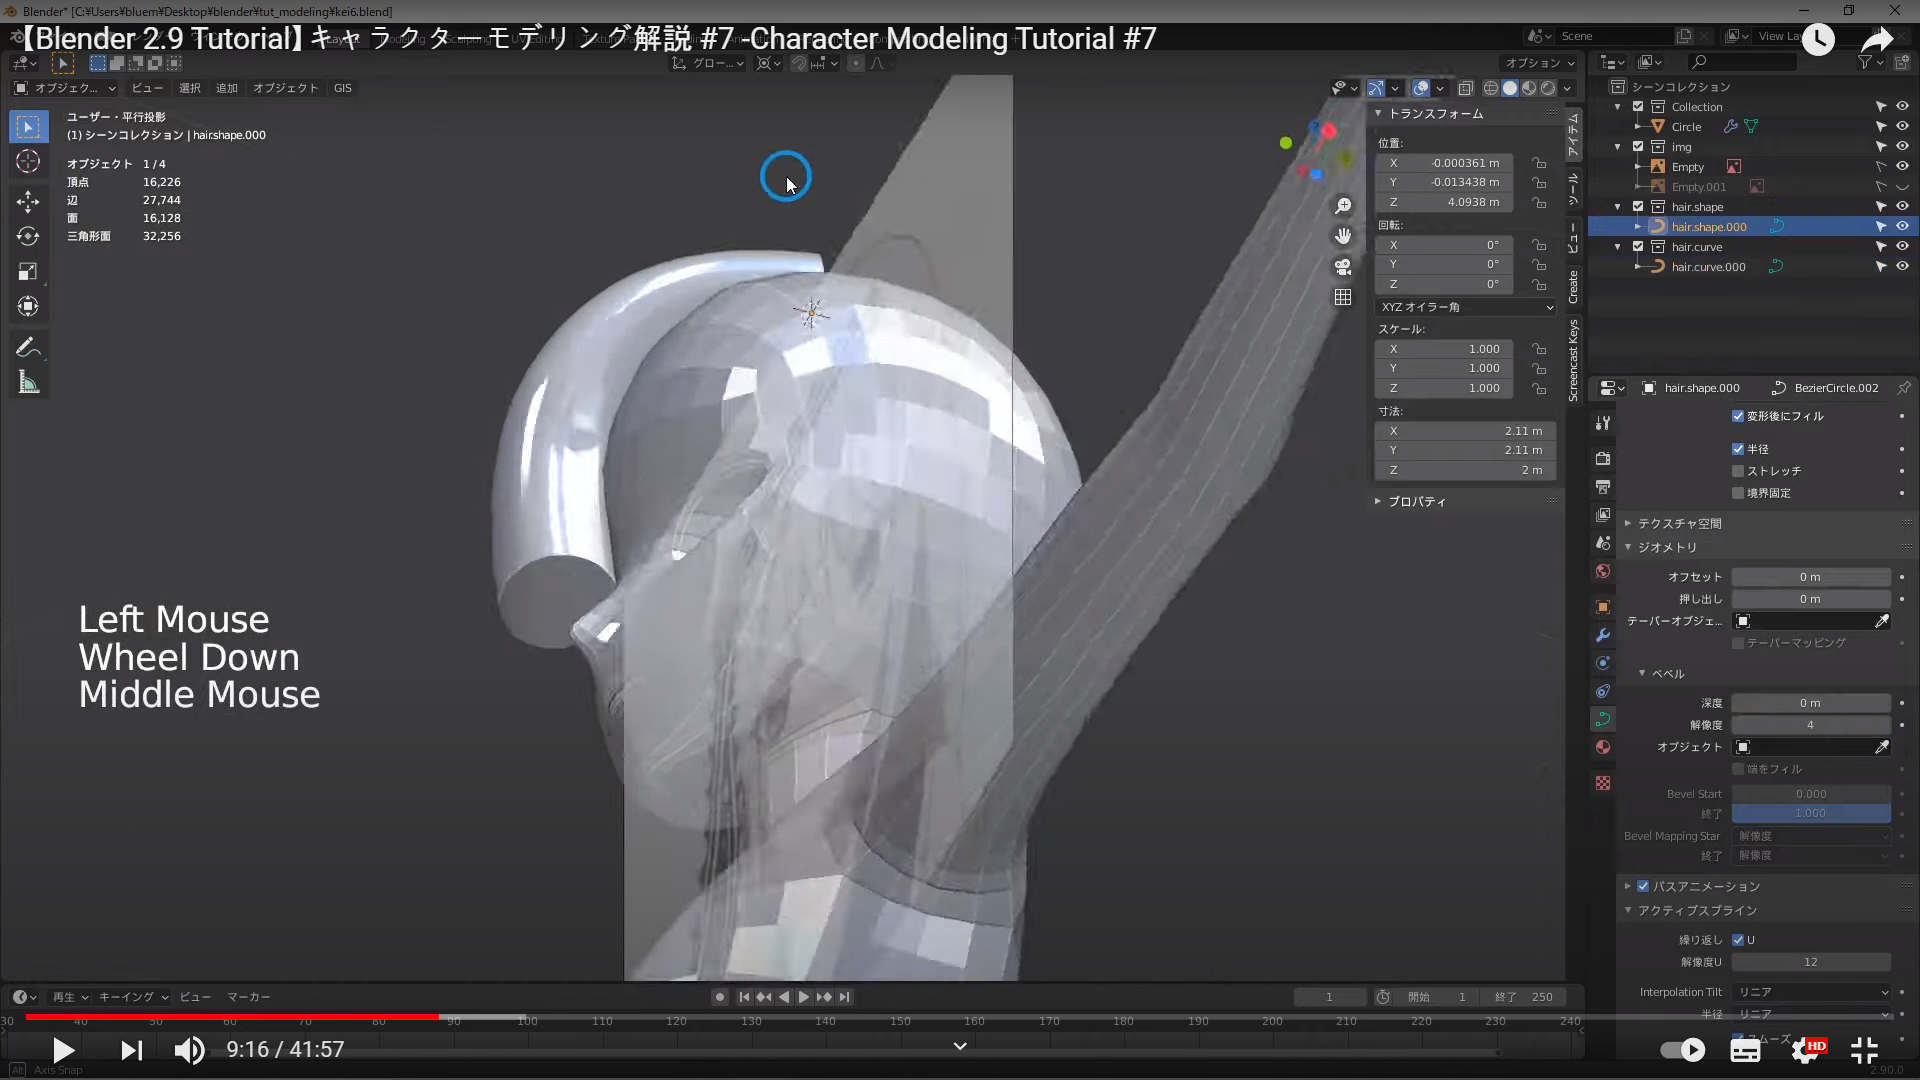The image size is (1920, 1080).
Task: Select the Measure tool
Action: pyautogui.click(x=28, y=383)
